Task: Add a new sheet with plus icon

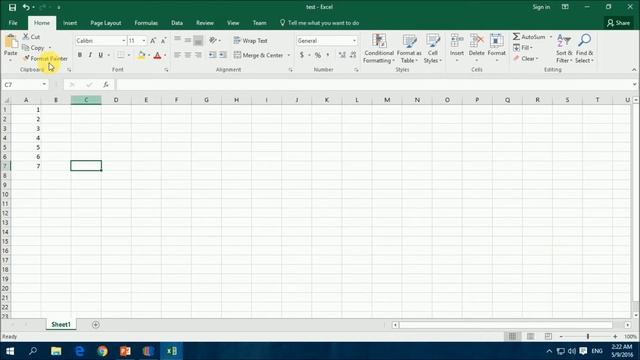Action: coord(96,324)
